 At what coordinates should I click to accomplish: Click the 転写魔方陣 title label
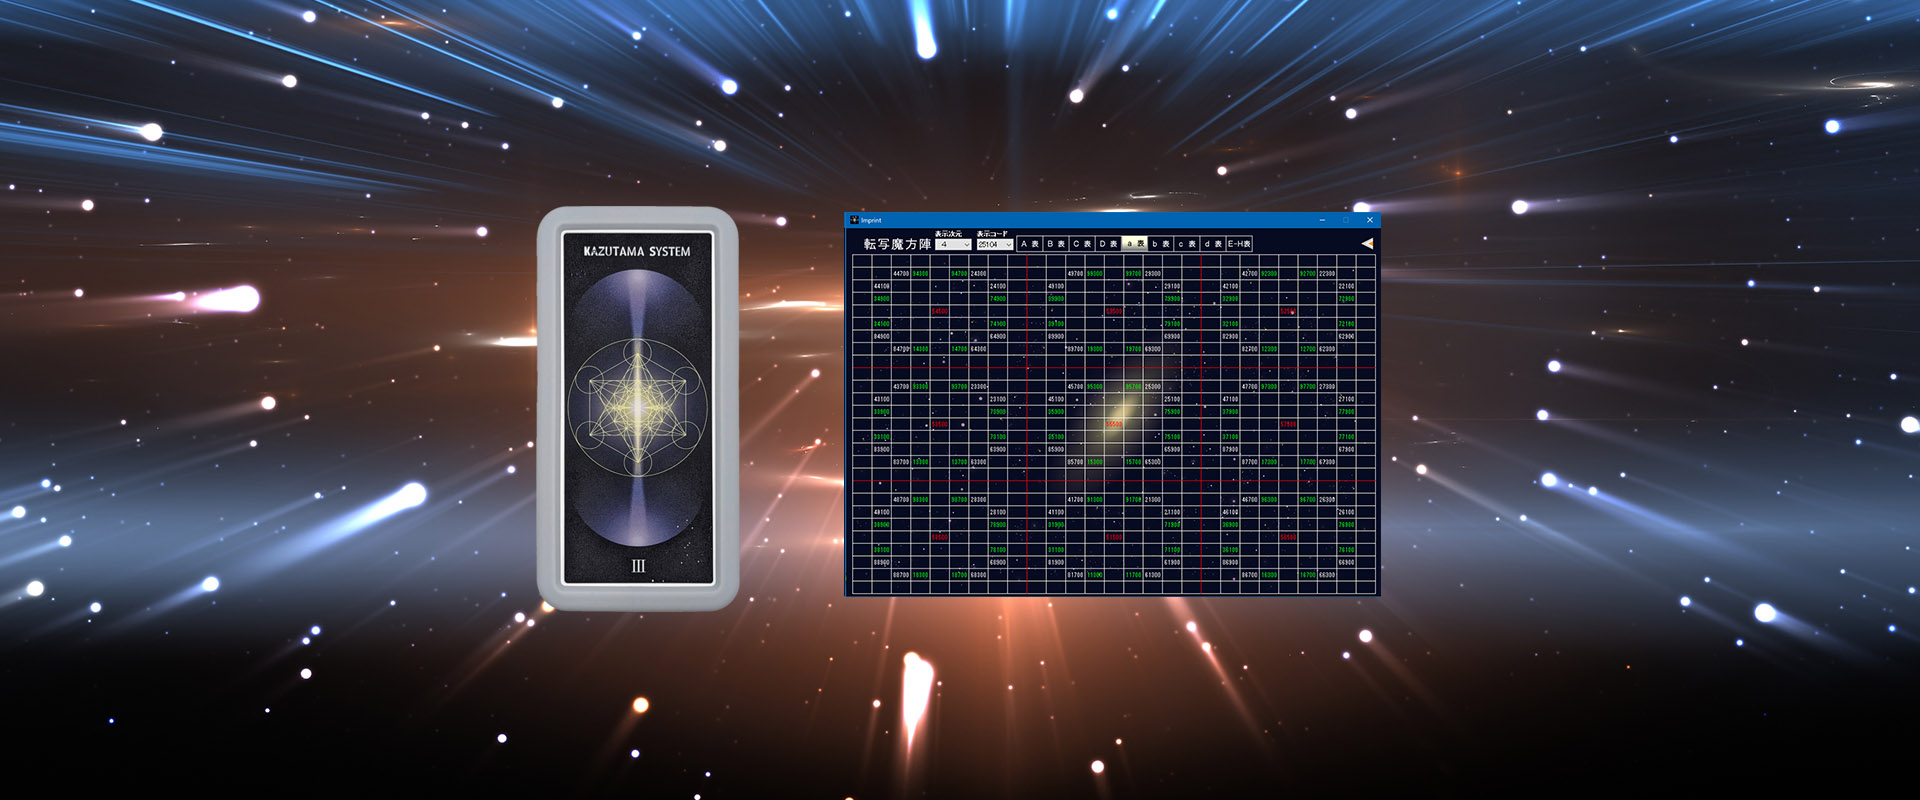(897, 244)
